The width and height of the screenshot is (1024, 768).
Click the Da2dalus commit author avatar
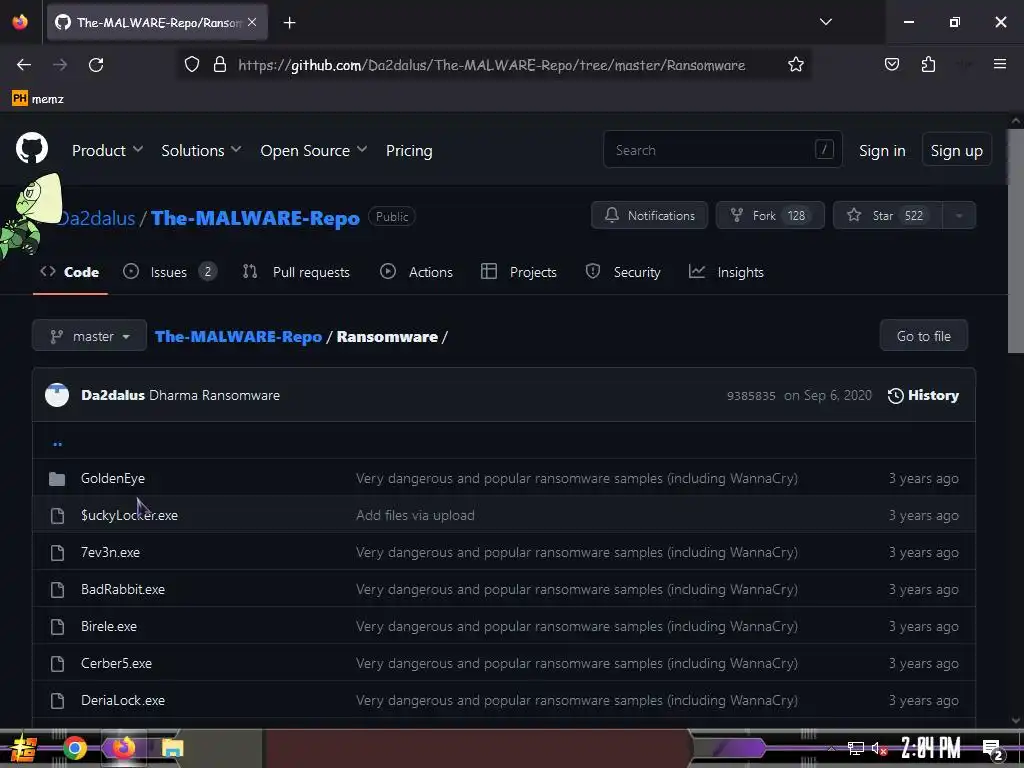tap(57, 395)
